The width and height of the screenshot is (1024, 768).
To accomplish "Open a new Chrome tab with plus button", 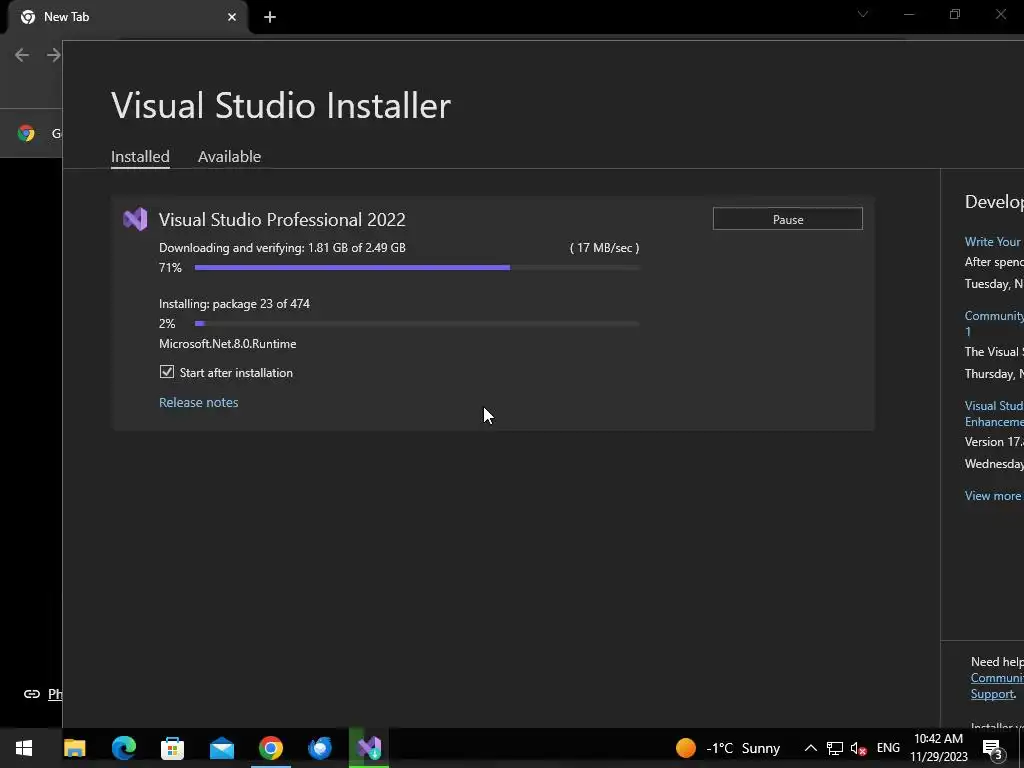I will 270,17.
